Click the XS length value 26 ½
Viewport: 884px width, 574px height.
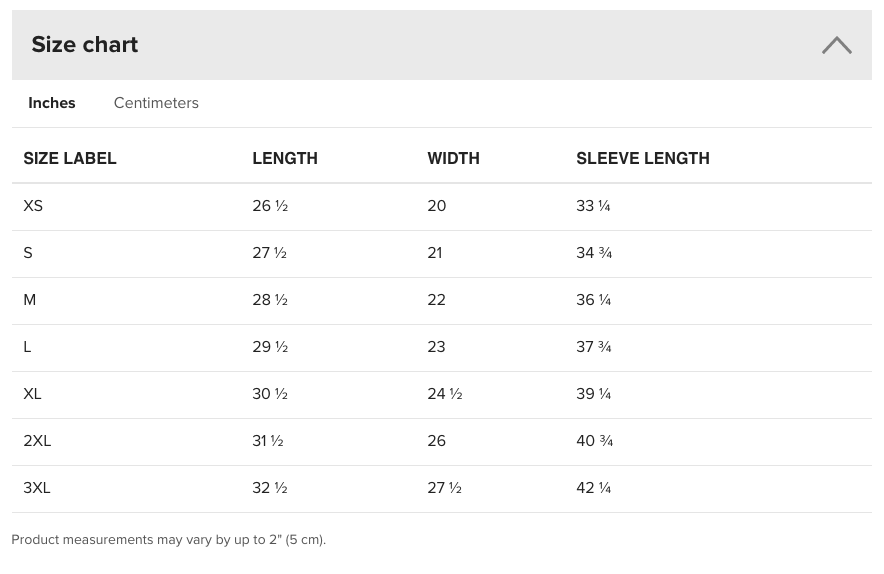(270, 206)
